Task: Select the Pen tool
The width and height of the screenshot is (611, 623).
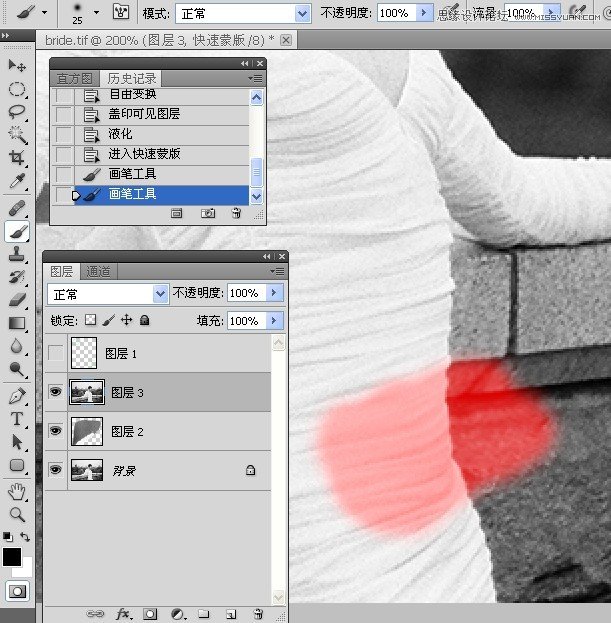Action: coord(17,396)
